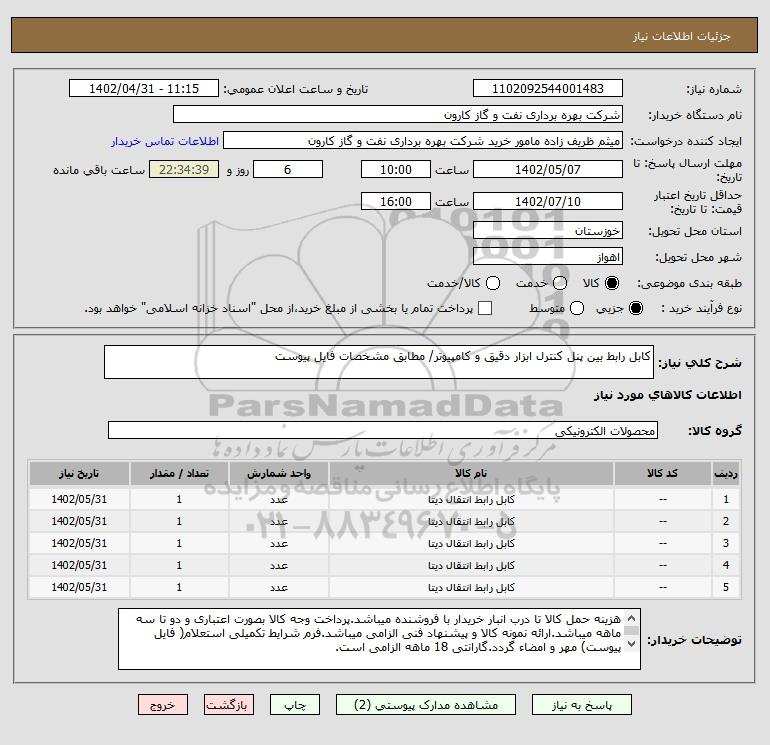Click the ردیف column header
Image resolution: width=770 pixels, height=745 pixels.
(726, 473)
